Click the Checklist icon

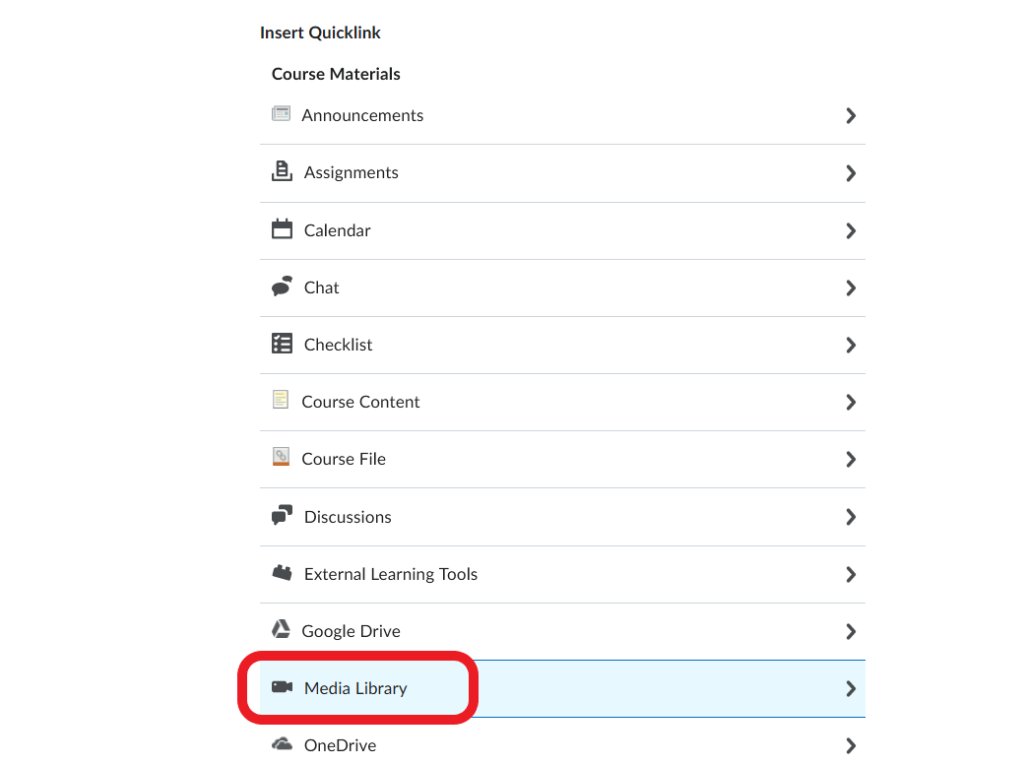(281, 343)
